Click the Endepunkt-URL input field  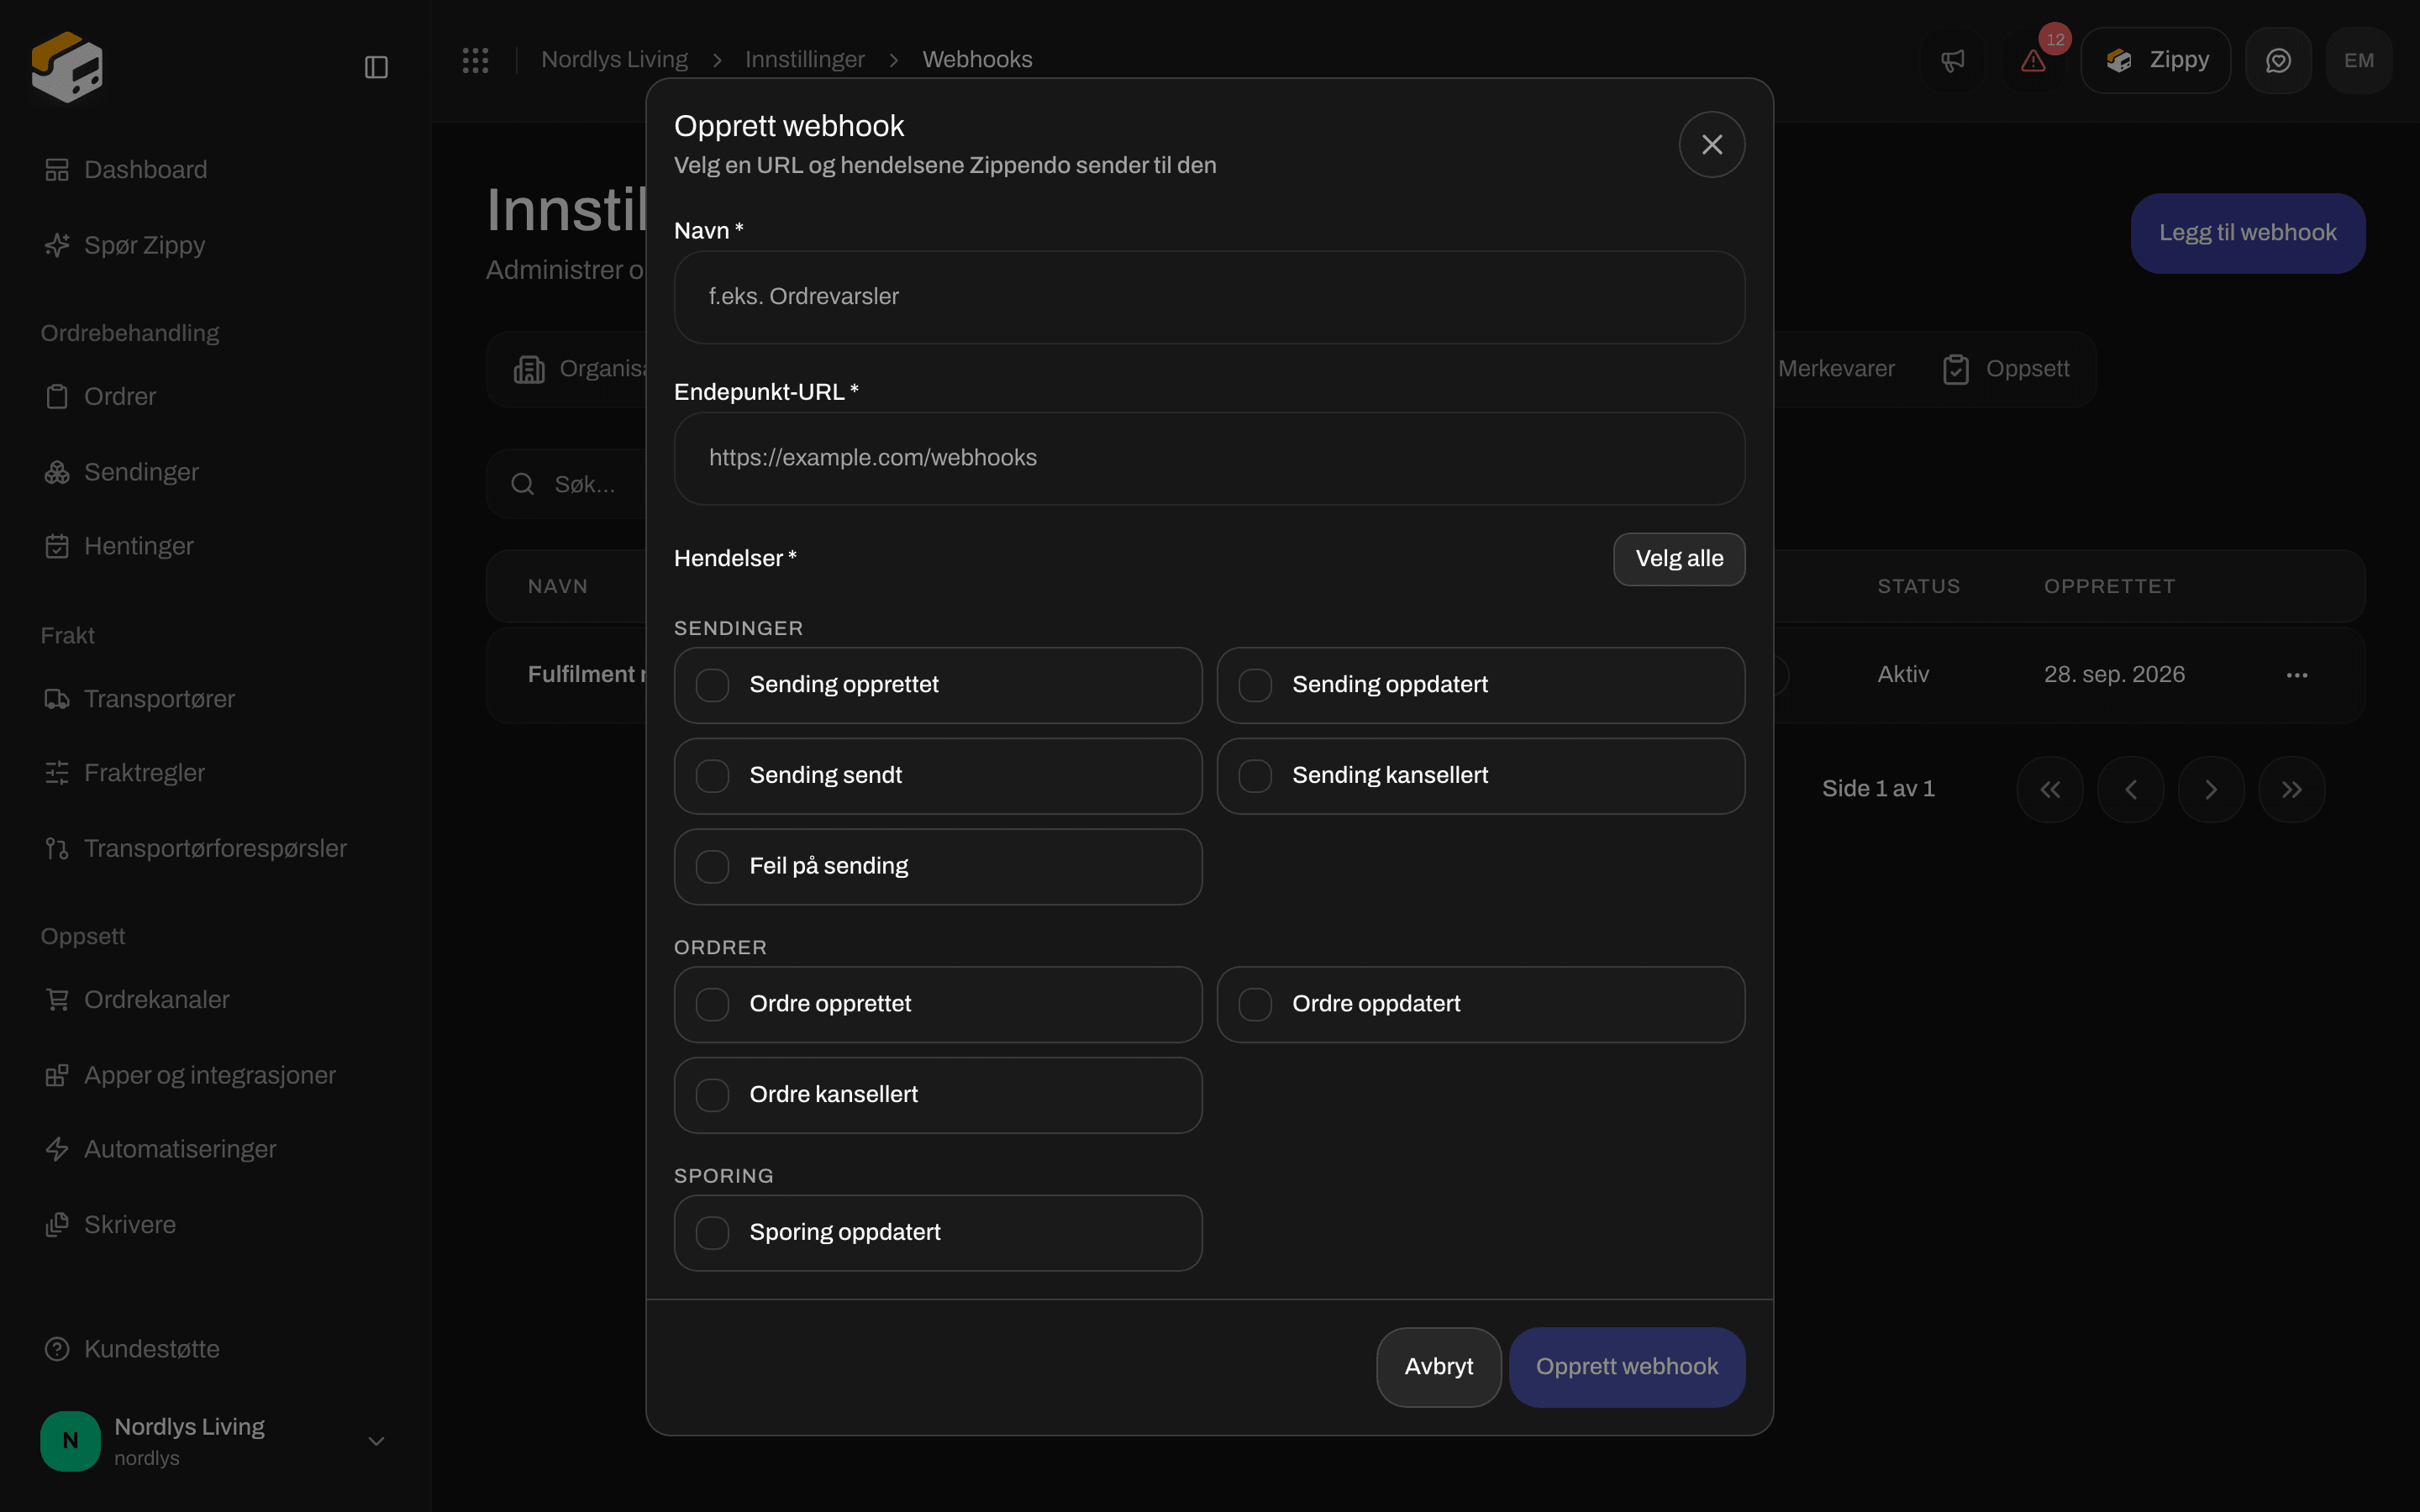pos(1209,459)
